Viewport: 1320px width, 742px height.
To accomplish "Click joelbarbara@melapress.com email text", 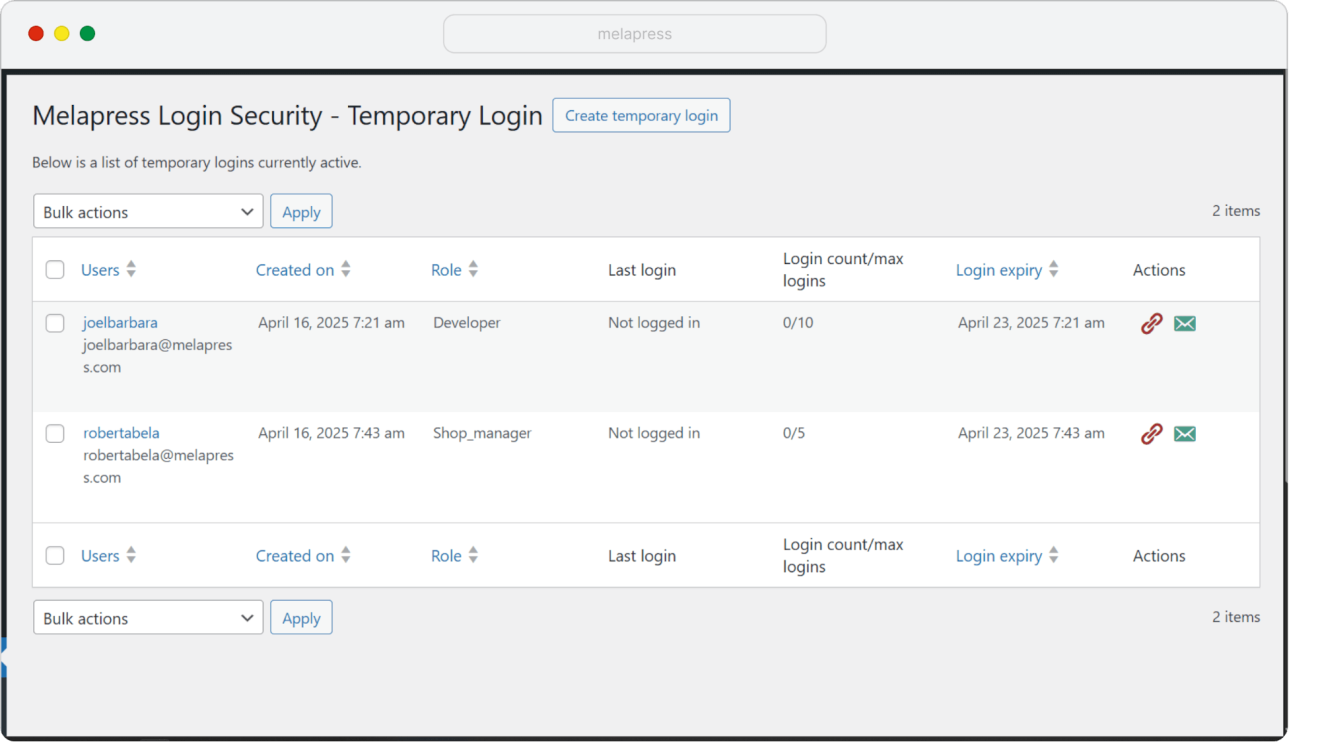I will tap(158, 355).
